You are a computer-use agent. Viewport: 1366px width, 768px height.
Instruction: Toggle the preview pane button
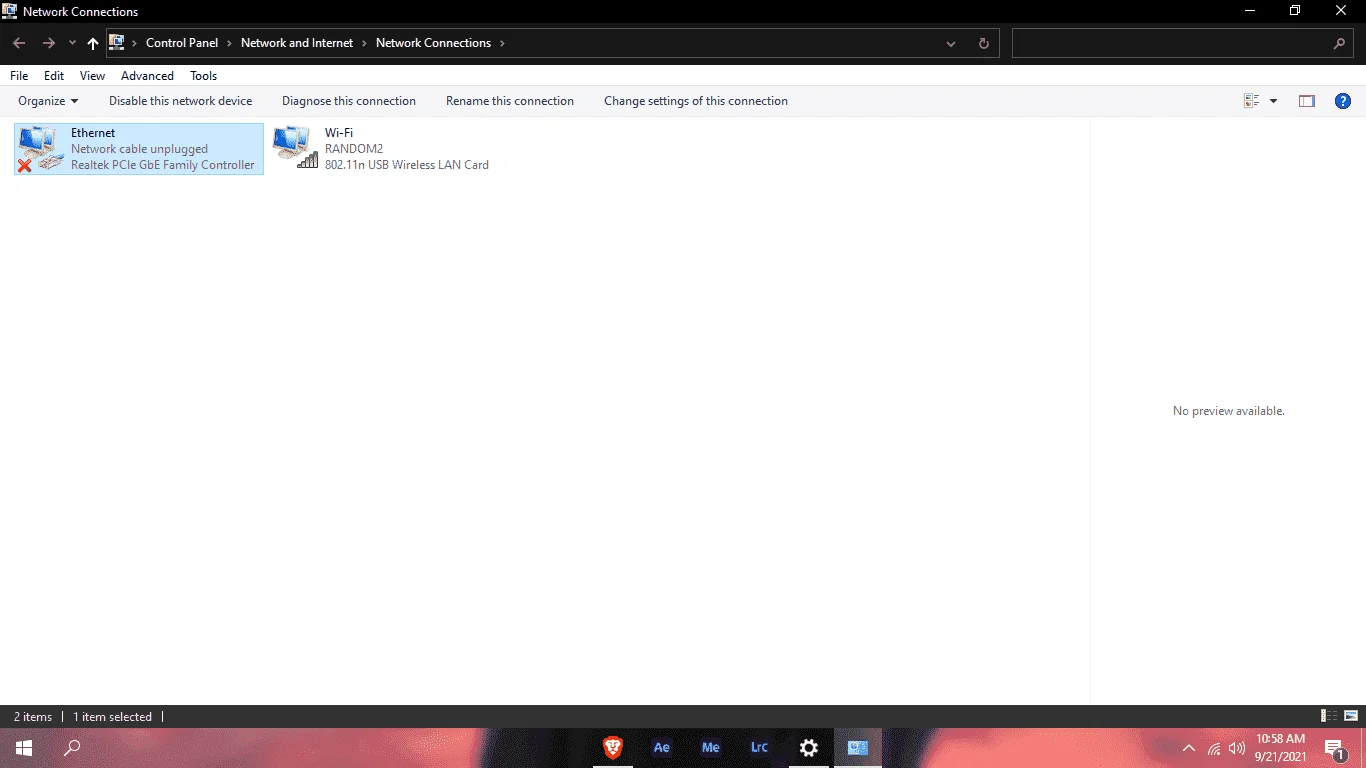click(1306, 101)
